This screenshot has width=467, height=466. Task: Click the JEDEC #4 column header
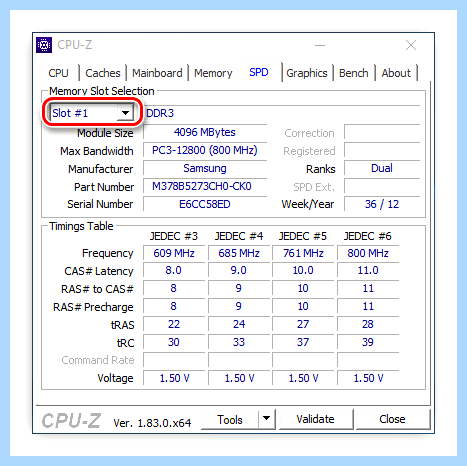coord(239,236)
